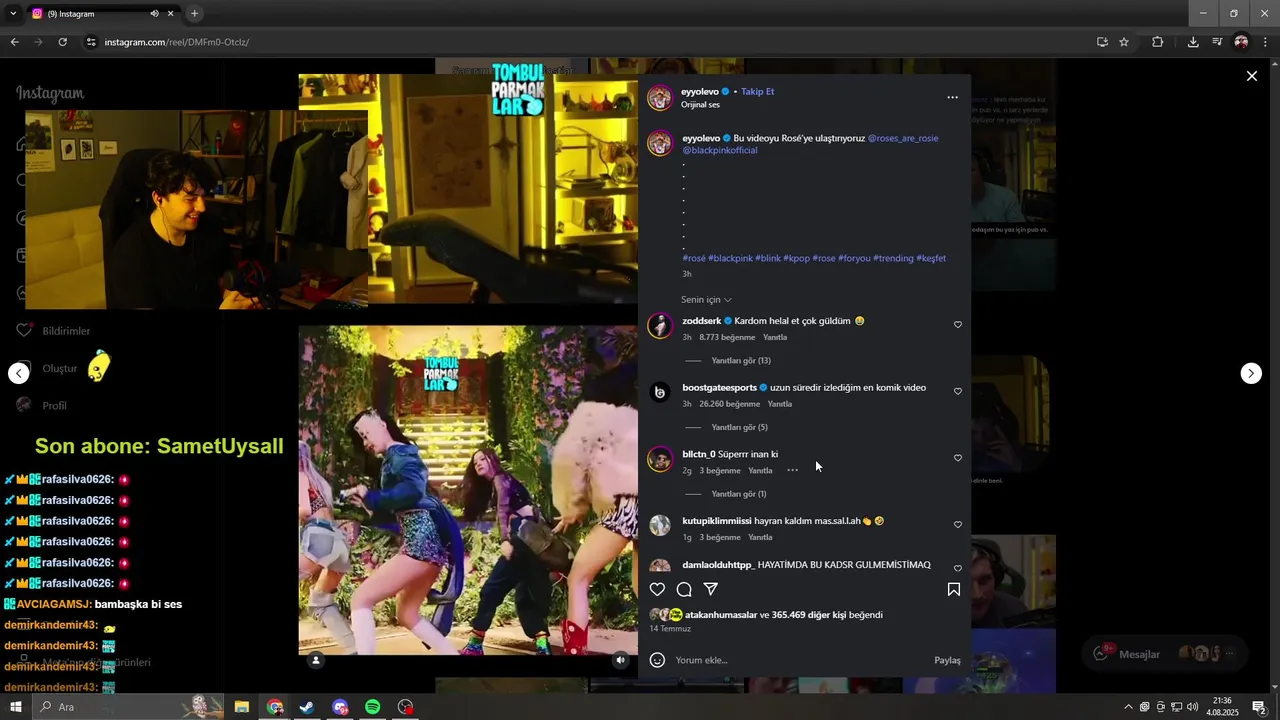
Task: Open Steam from the taskbar
Action: click(x=307, y=707)
